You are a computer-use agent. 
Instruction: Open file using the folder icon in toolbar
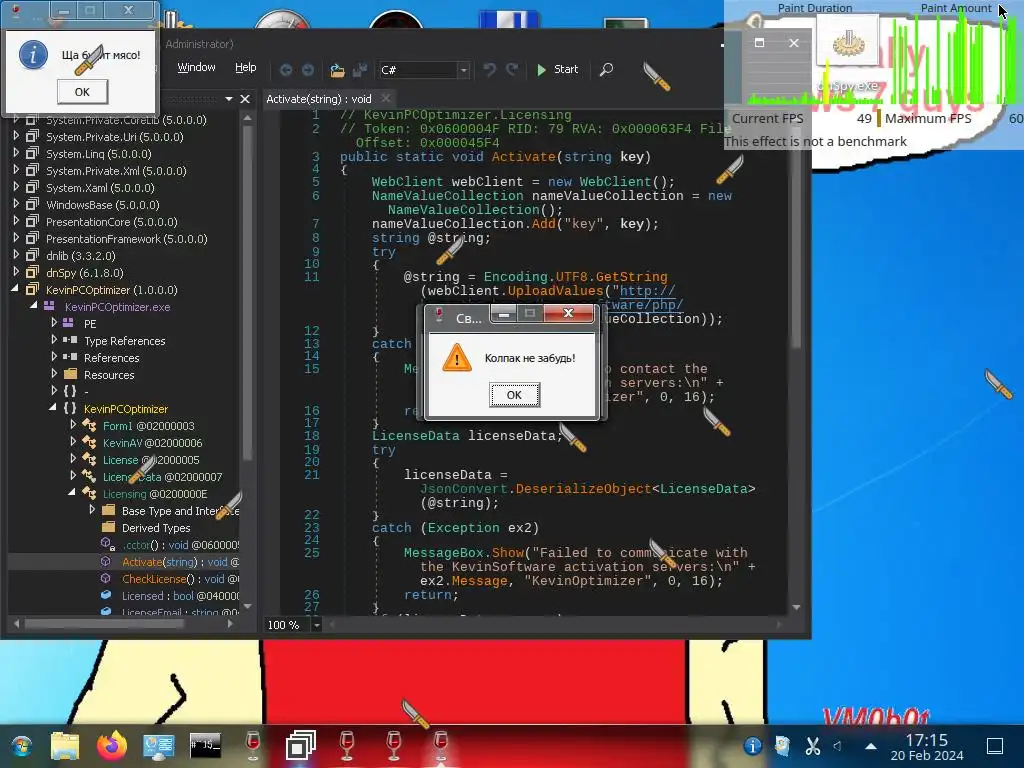(337, 70)
